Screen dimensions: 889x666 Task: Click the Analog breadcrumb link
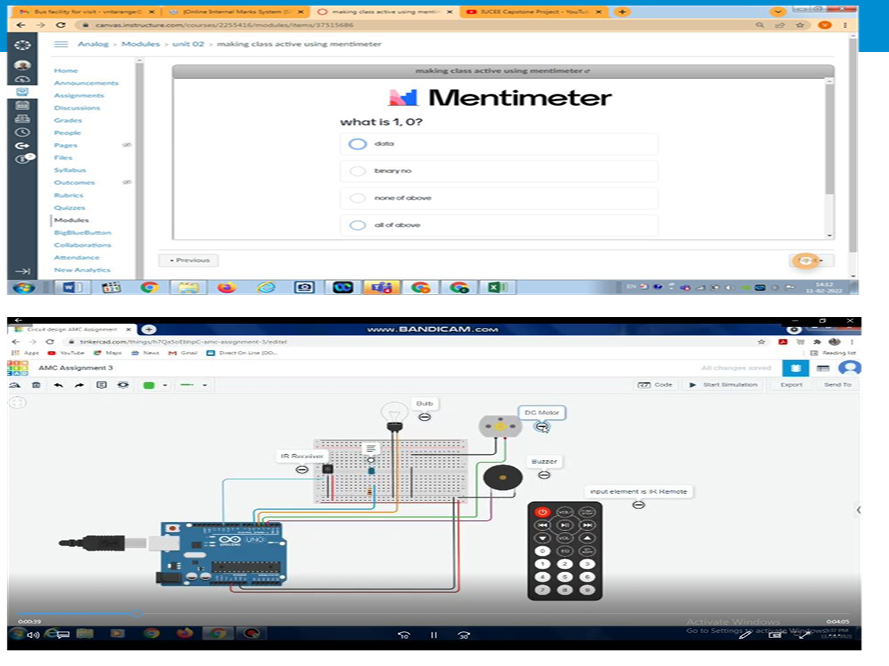(x=93, y=44)
